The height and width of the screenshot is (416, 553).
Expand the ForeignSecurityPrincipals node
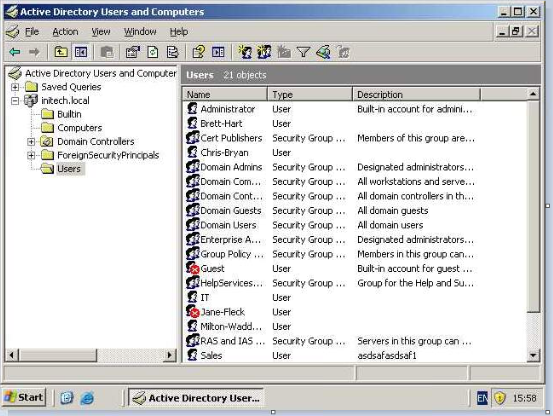[x=31, y=155]
